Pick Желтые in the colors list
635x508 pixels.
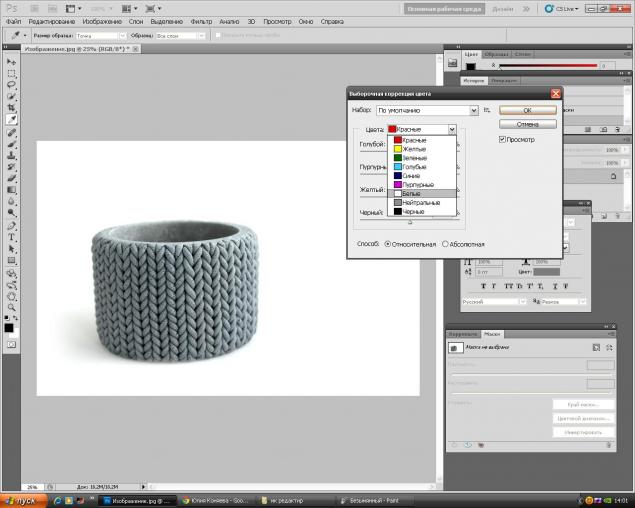click(x=422, y=149)
